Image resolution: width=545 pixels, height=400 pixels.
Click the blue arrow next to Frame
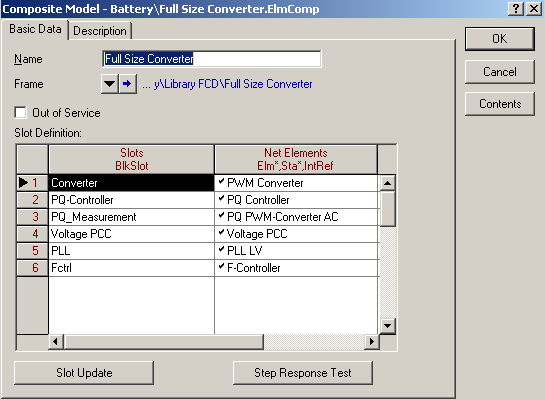127,84
